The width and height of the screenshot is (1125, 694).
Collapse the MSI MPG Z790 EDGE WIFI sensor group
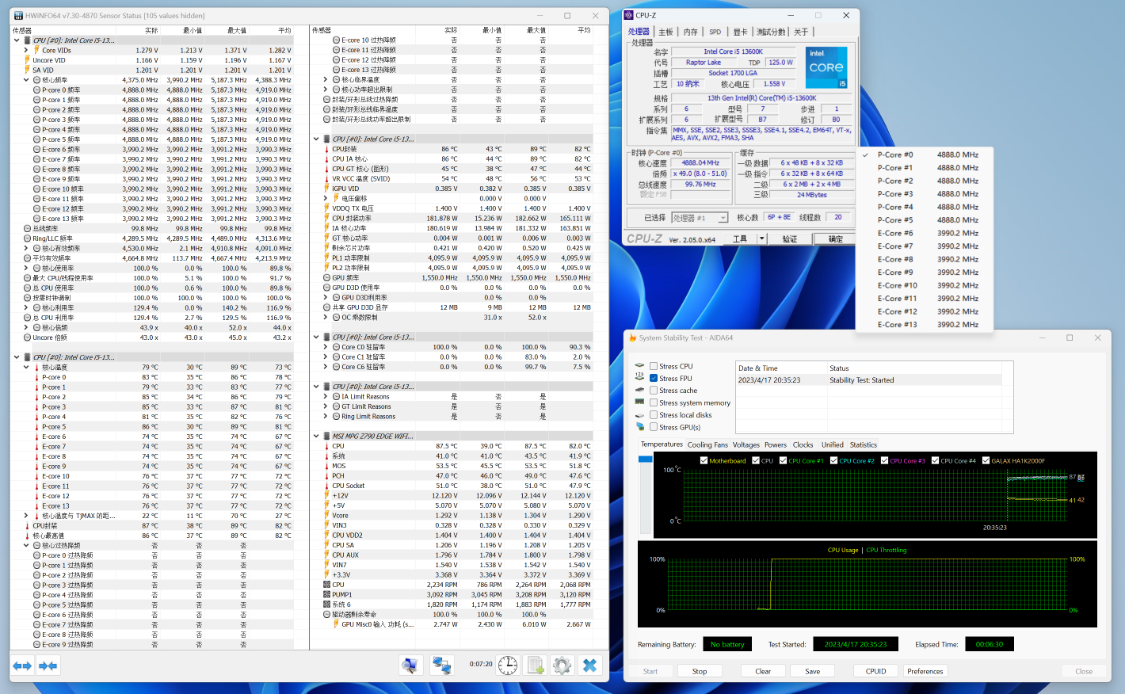(318, 436)
